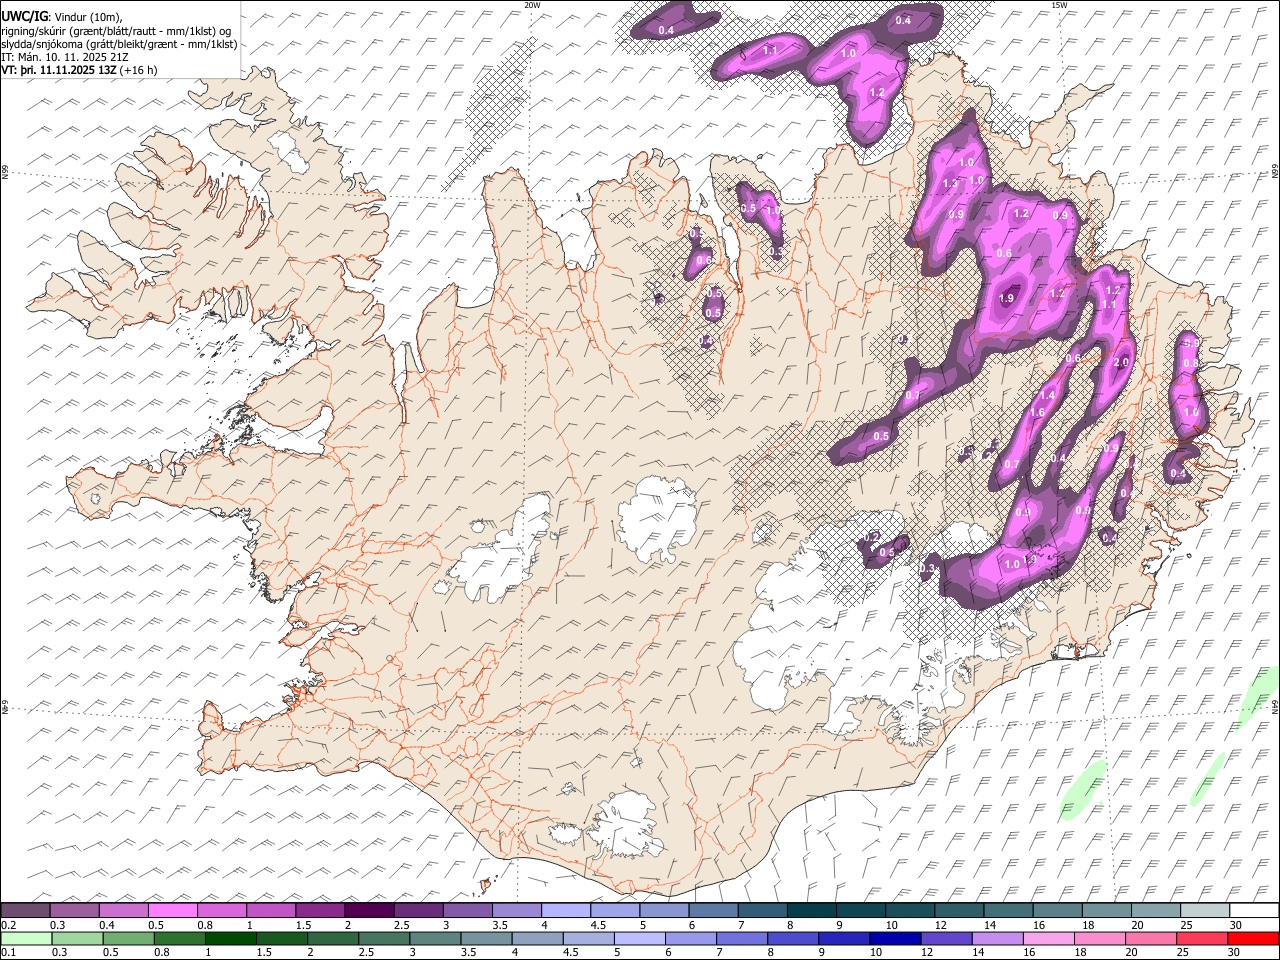Select the pale lavender 5 rain legend swatch
This screenshot has height=960, width=1280.
point(639,938)
